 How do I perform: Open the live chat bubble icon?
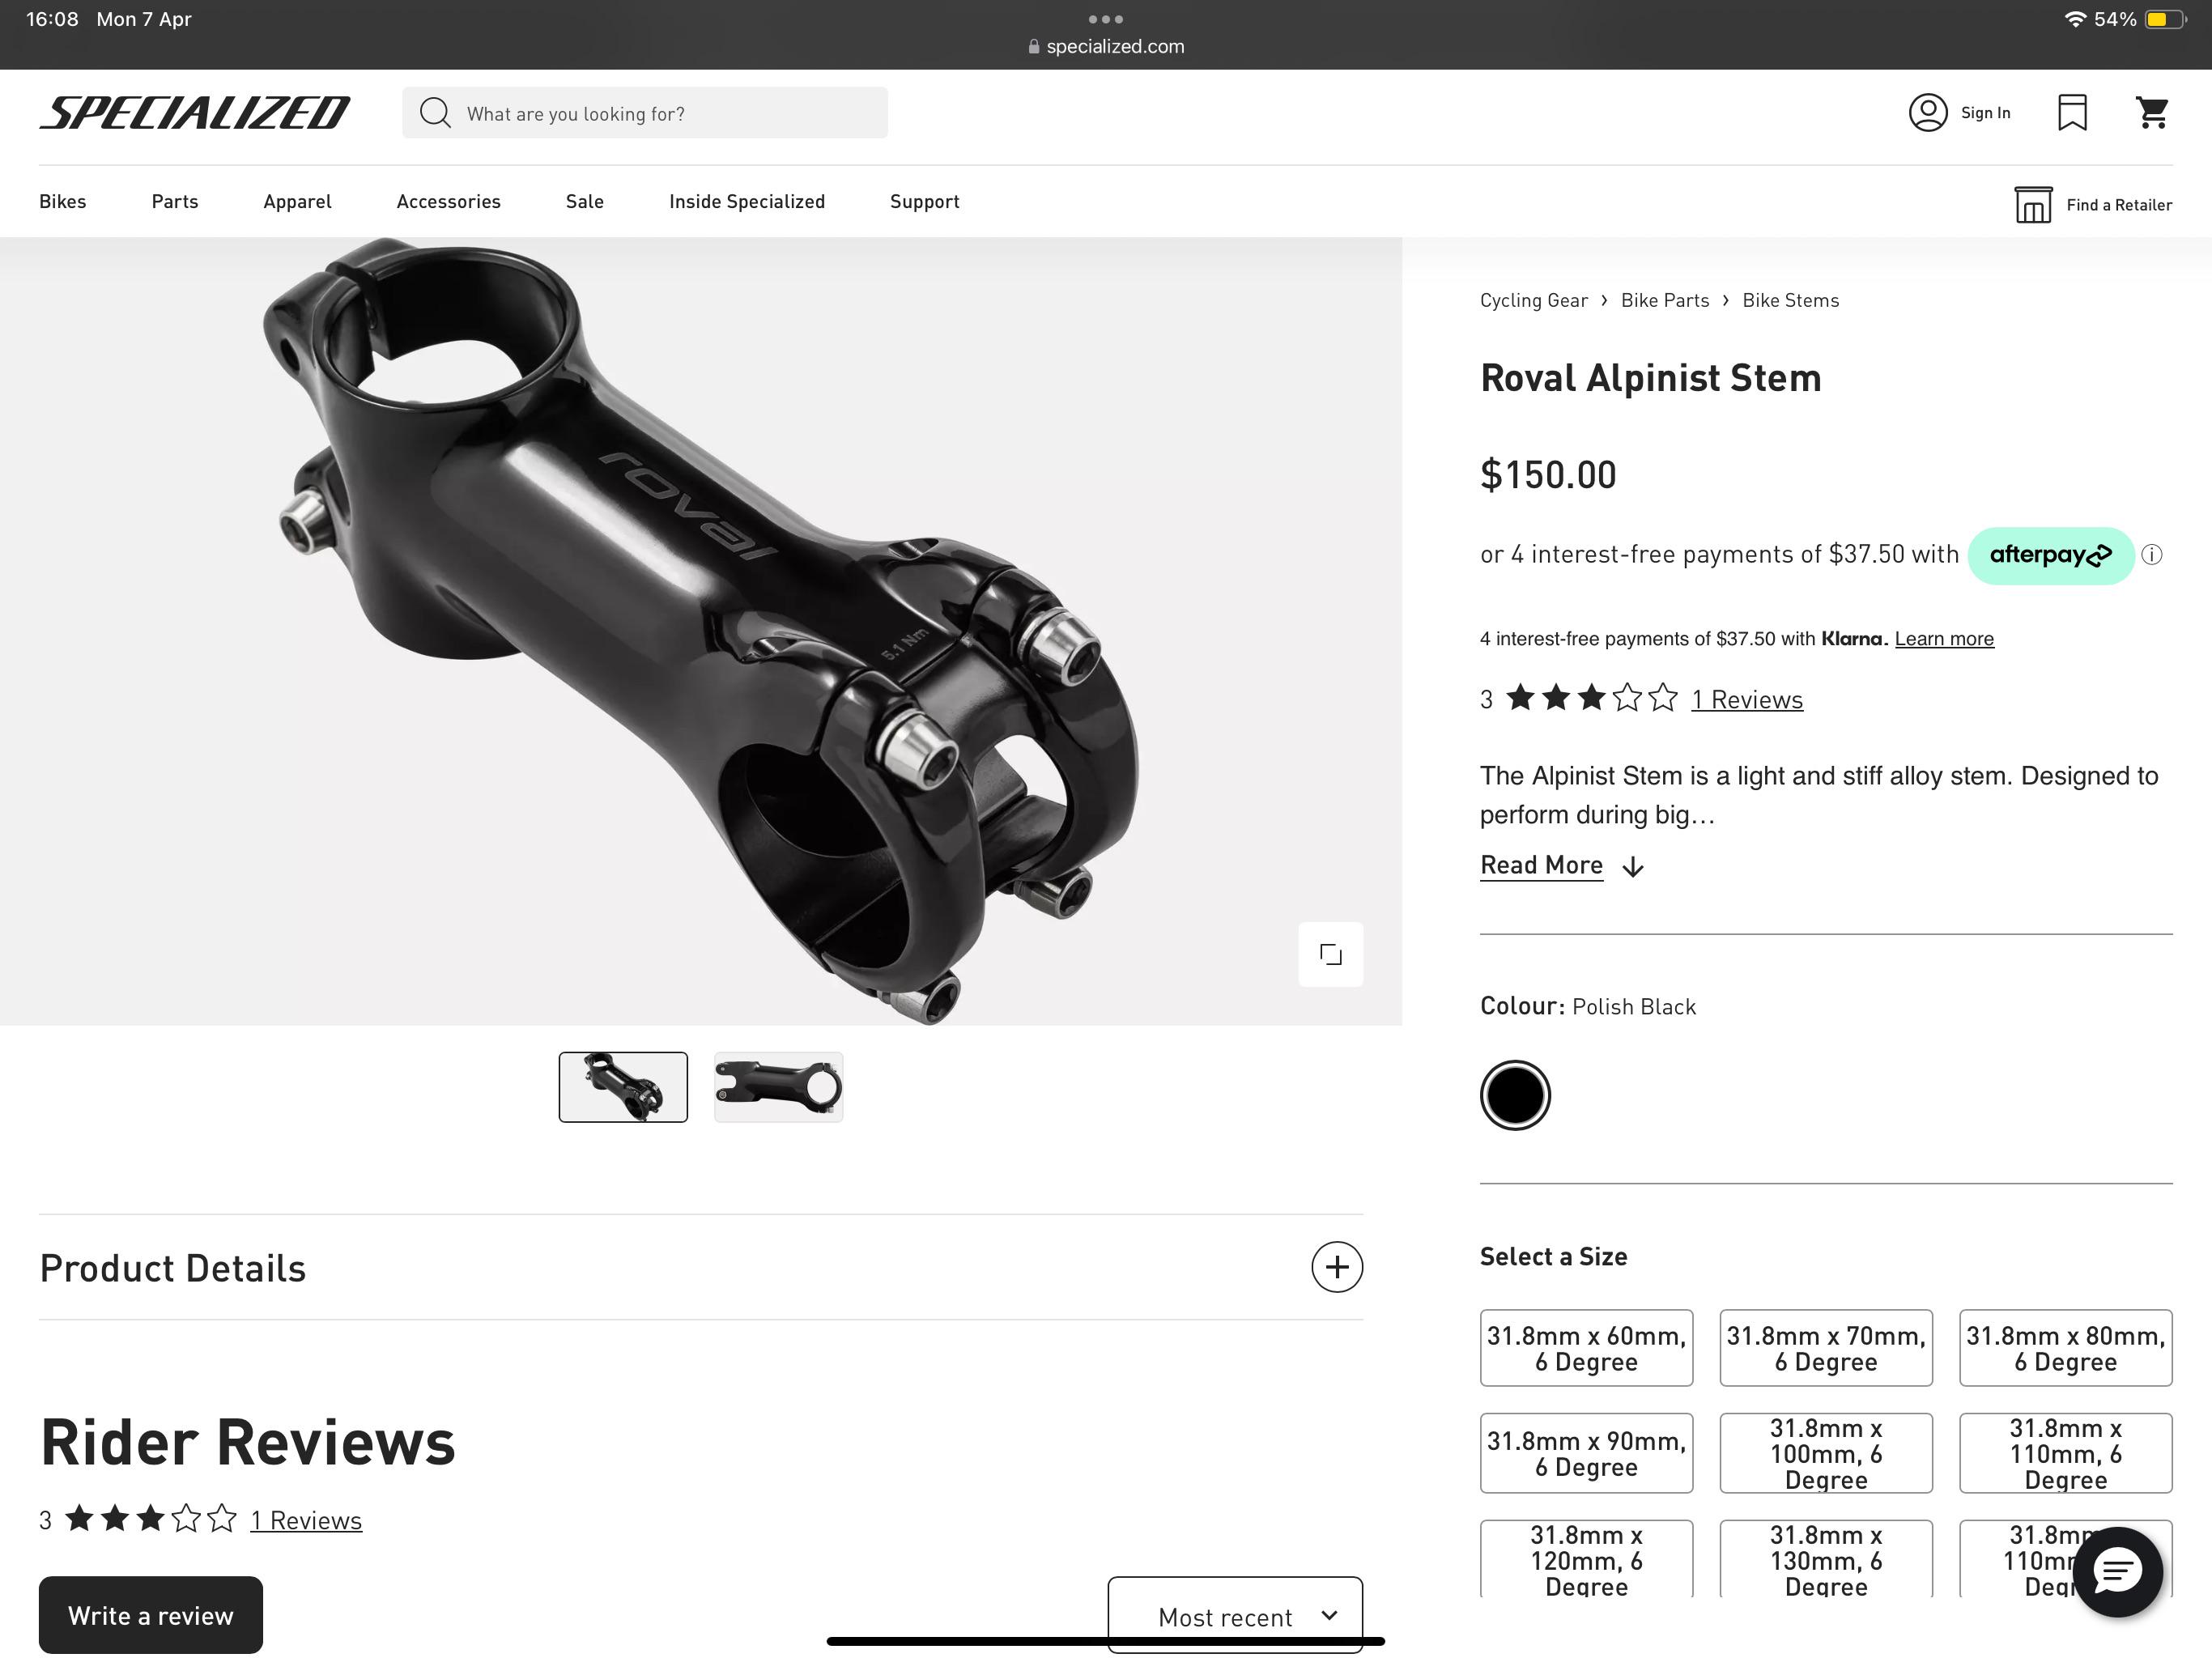2117,1571
